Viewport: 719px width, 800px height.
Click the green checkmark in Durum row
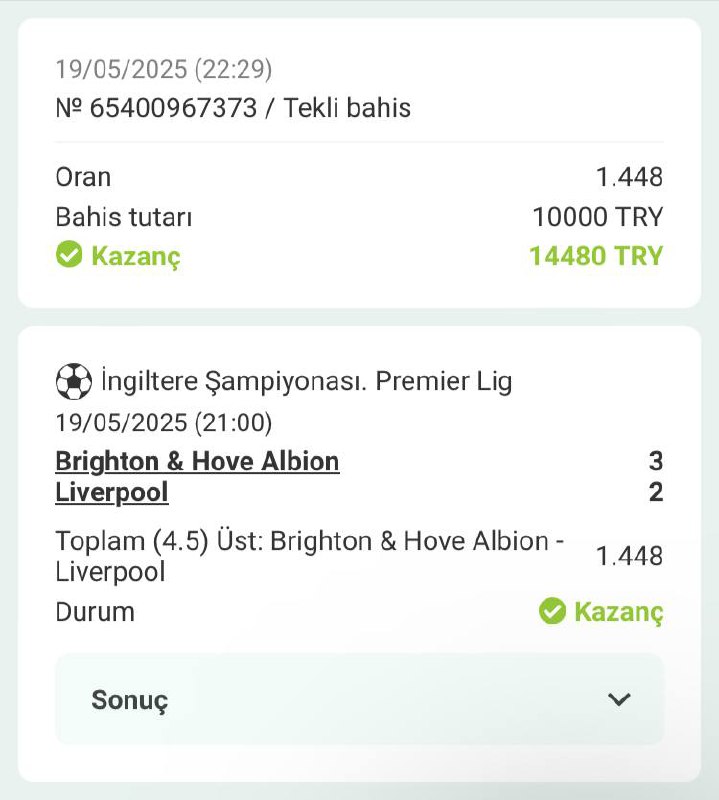pyautogui.click(x=552, y=611)
